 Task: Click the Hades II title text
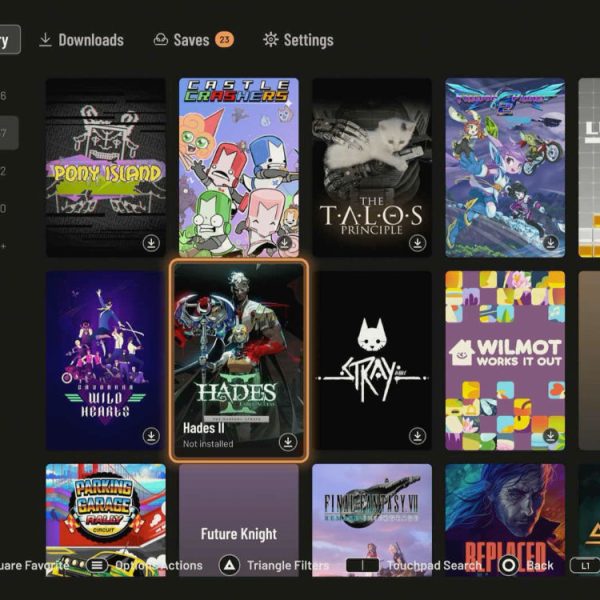(x=204, y=428)
